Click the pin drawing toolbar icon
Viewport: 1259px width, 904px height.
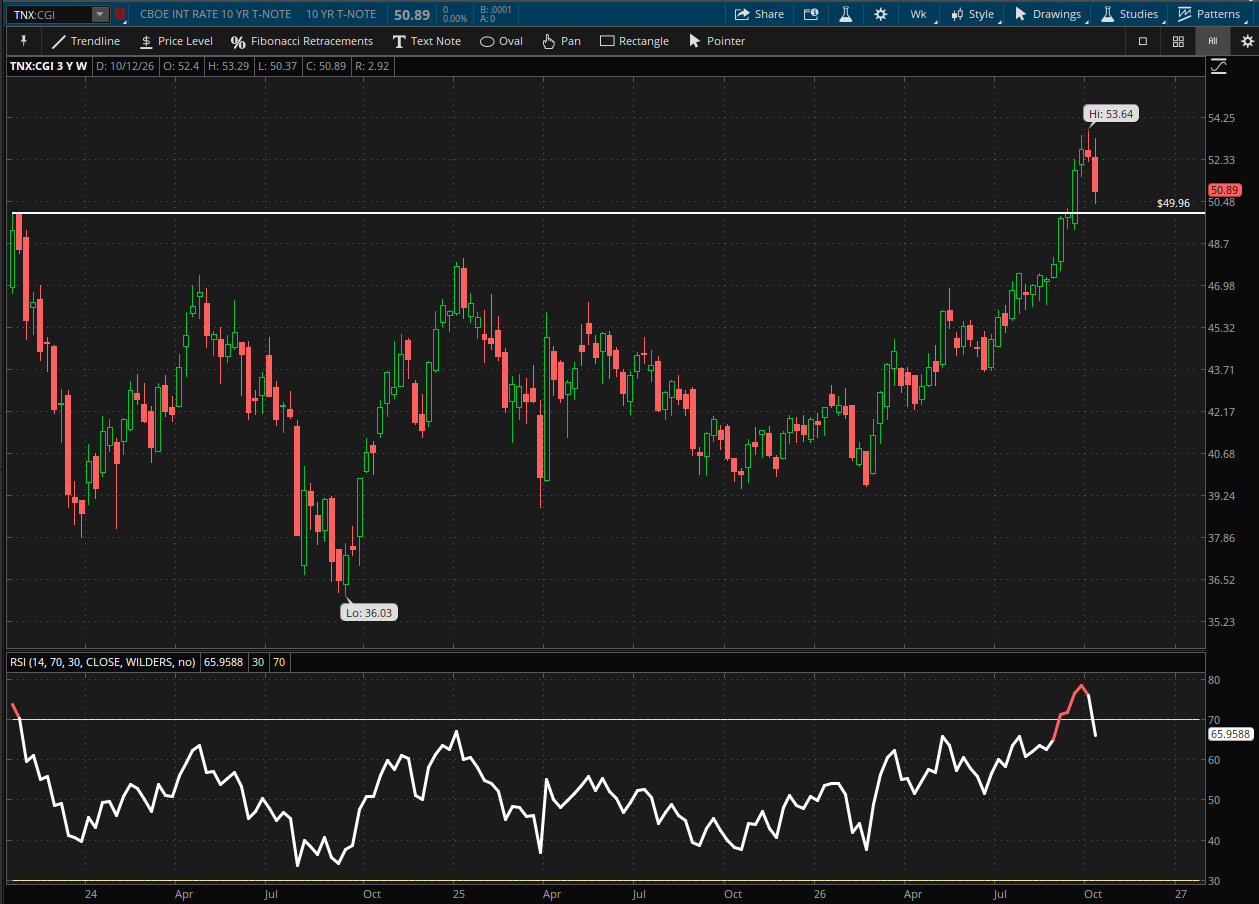[24, 41]
